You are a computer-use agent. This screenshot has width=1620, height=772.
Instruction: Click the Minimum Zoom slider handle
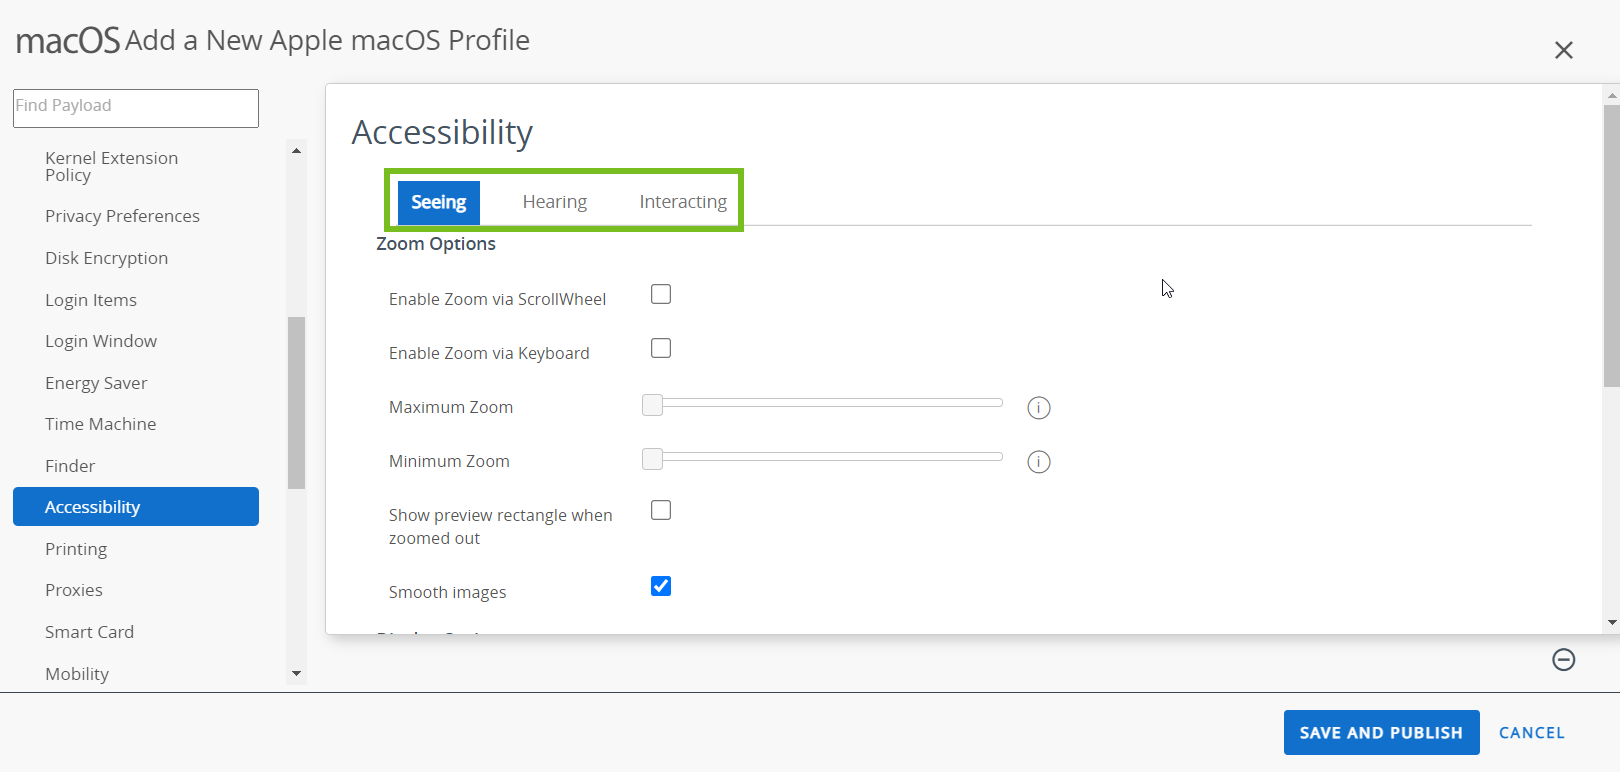652,458
